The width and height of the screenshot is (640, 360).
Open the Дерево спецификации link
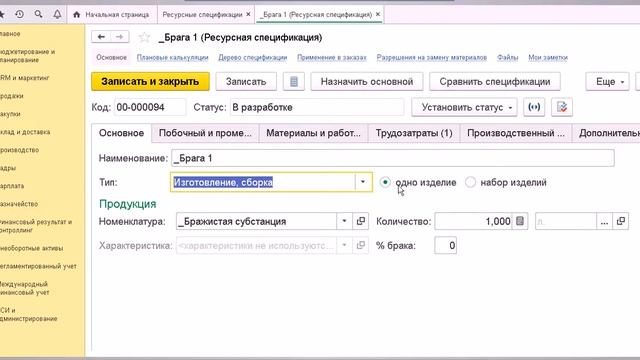pyautogui.click(x=253, y=58)
